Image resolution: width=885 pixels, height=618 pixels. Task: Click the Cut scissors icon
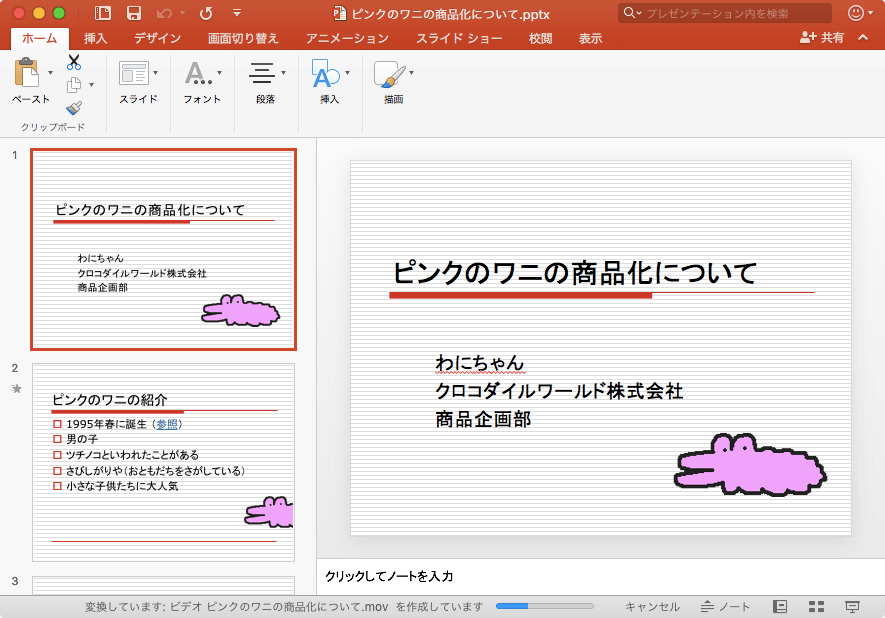pos(74,62)
